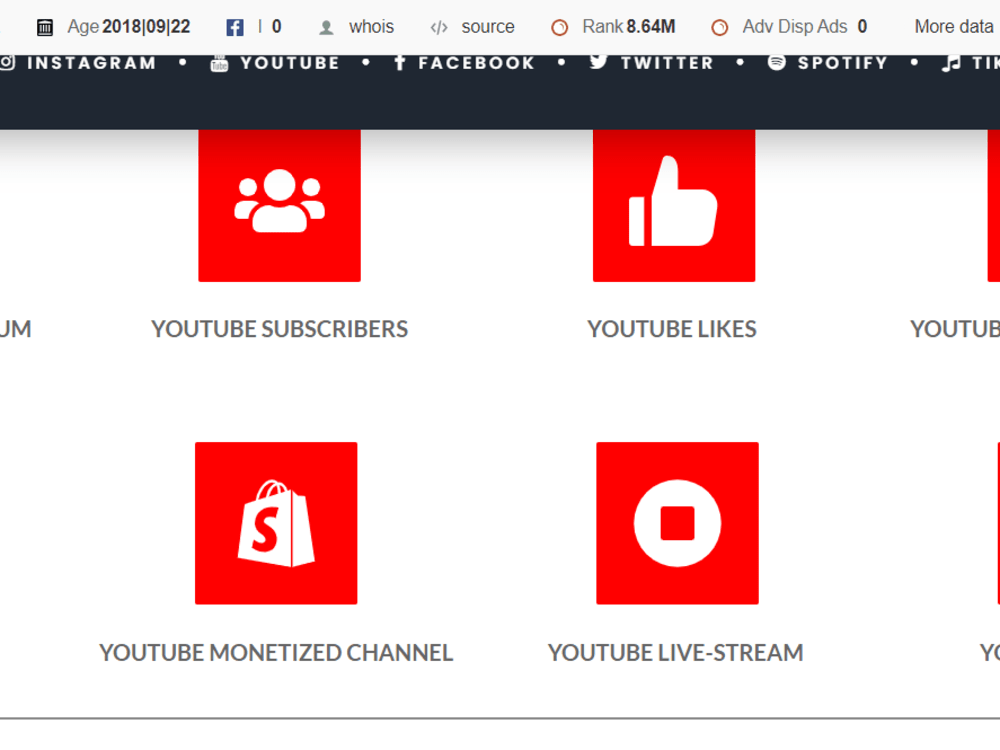This screenshot has width=1000, height=750.
Task: Click the Spotify icon in the navigation bar
Action: [x=775, y=62]
